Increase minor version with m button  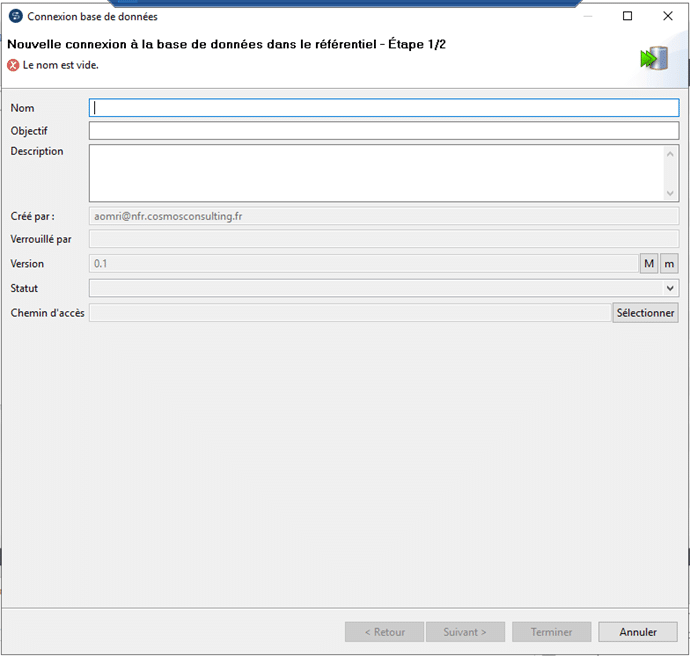point(669,264)
